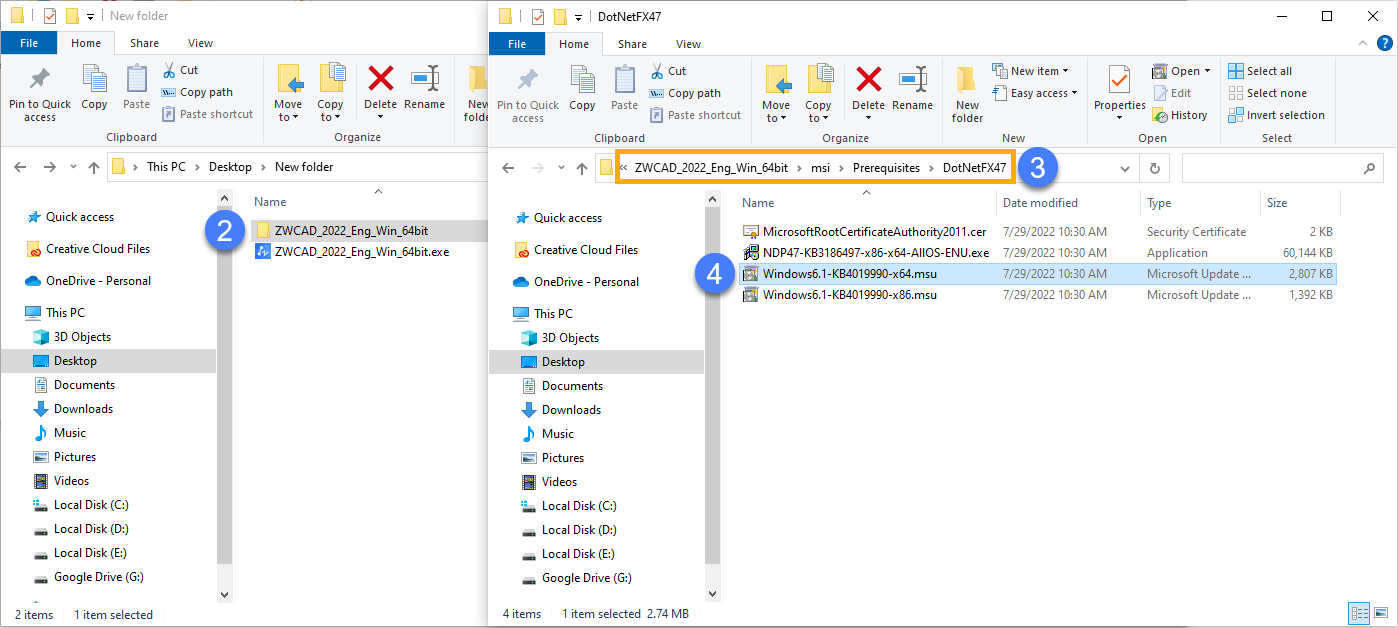Image resolution: width=1398 pixels, height=628 pixels.
Task: Refresh the DotNetFX47 folder view
Action: [1155, 169]
